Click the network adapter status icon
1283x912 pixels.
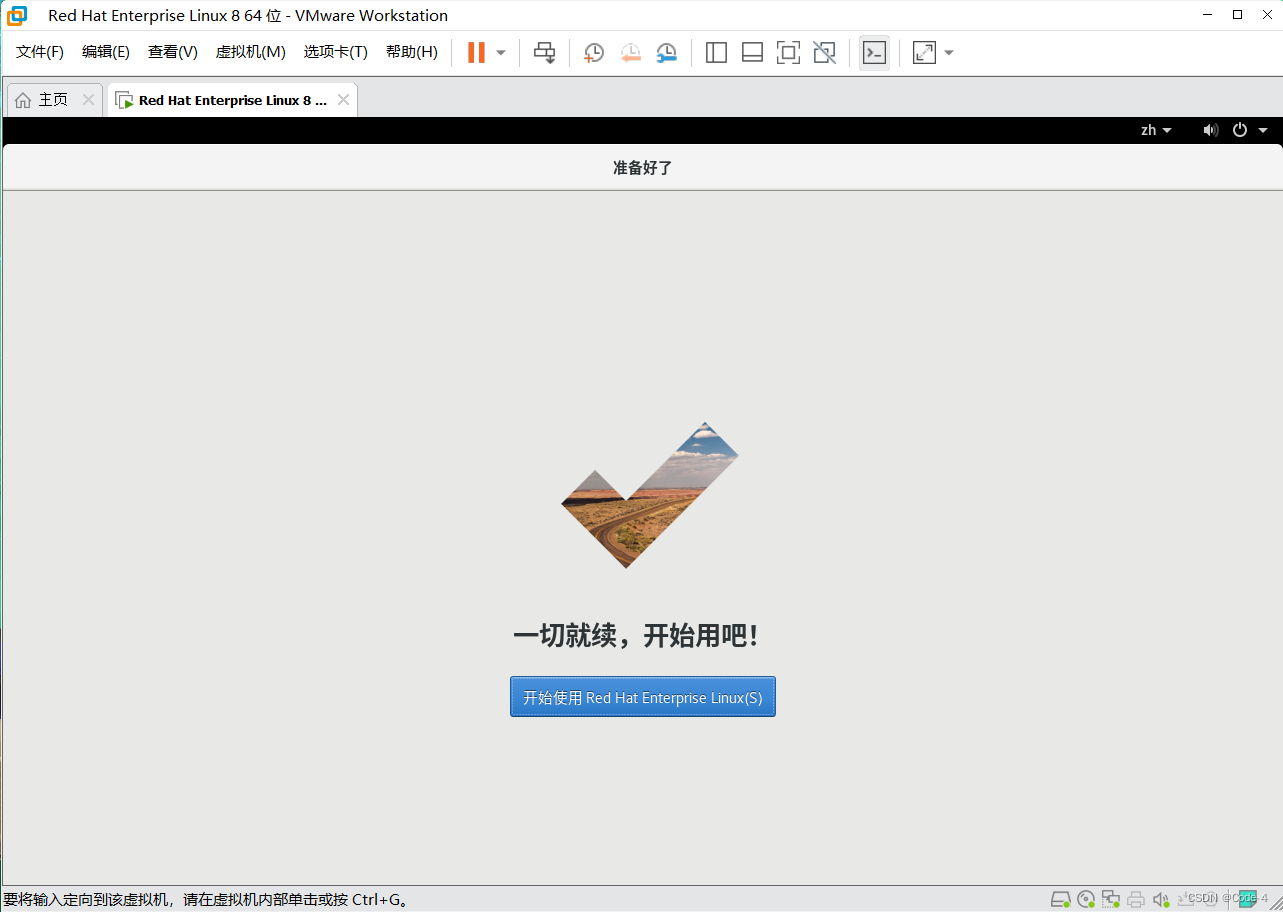click(1111, 899)
